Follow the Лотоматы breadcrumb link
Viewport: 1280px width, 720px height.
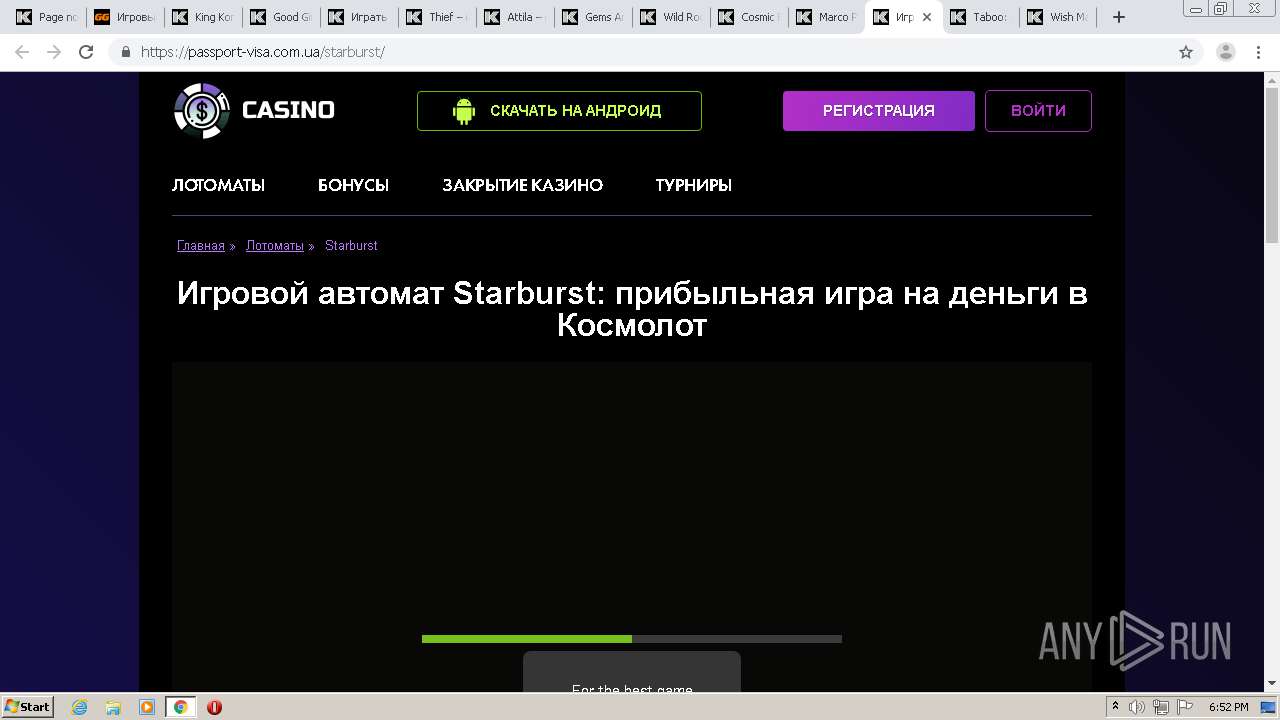275,246
